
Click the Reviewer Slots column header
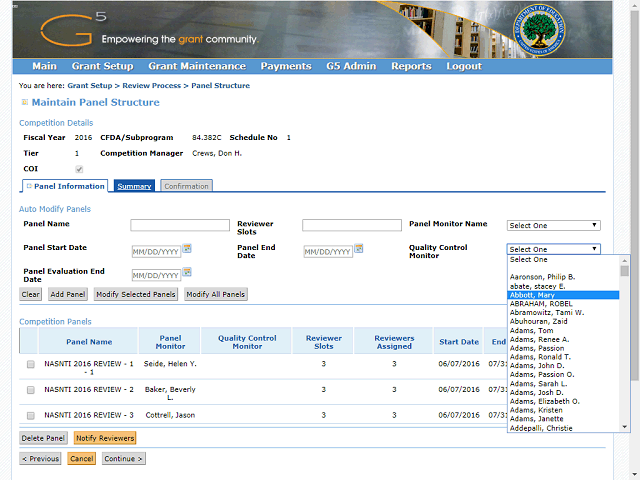323,342
